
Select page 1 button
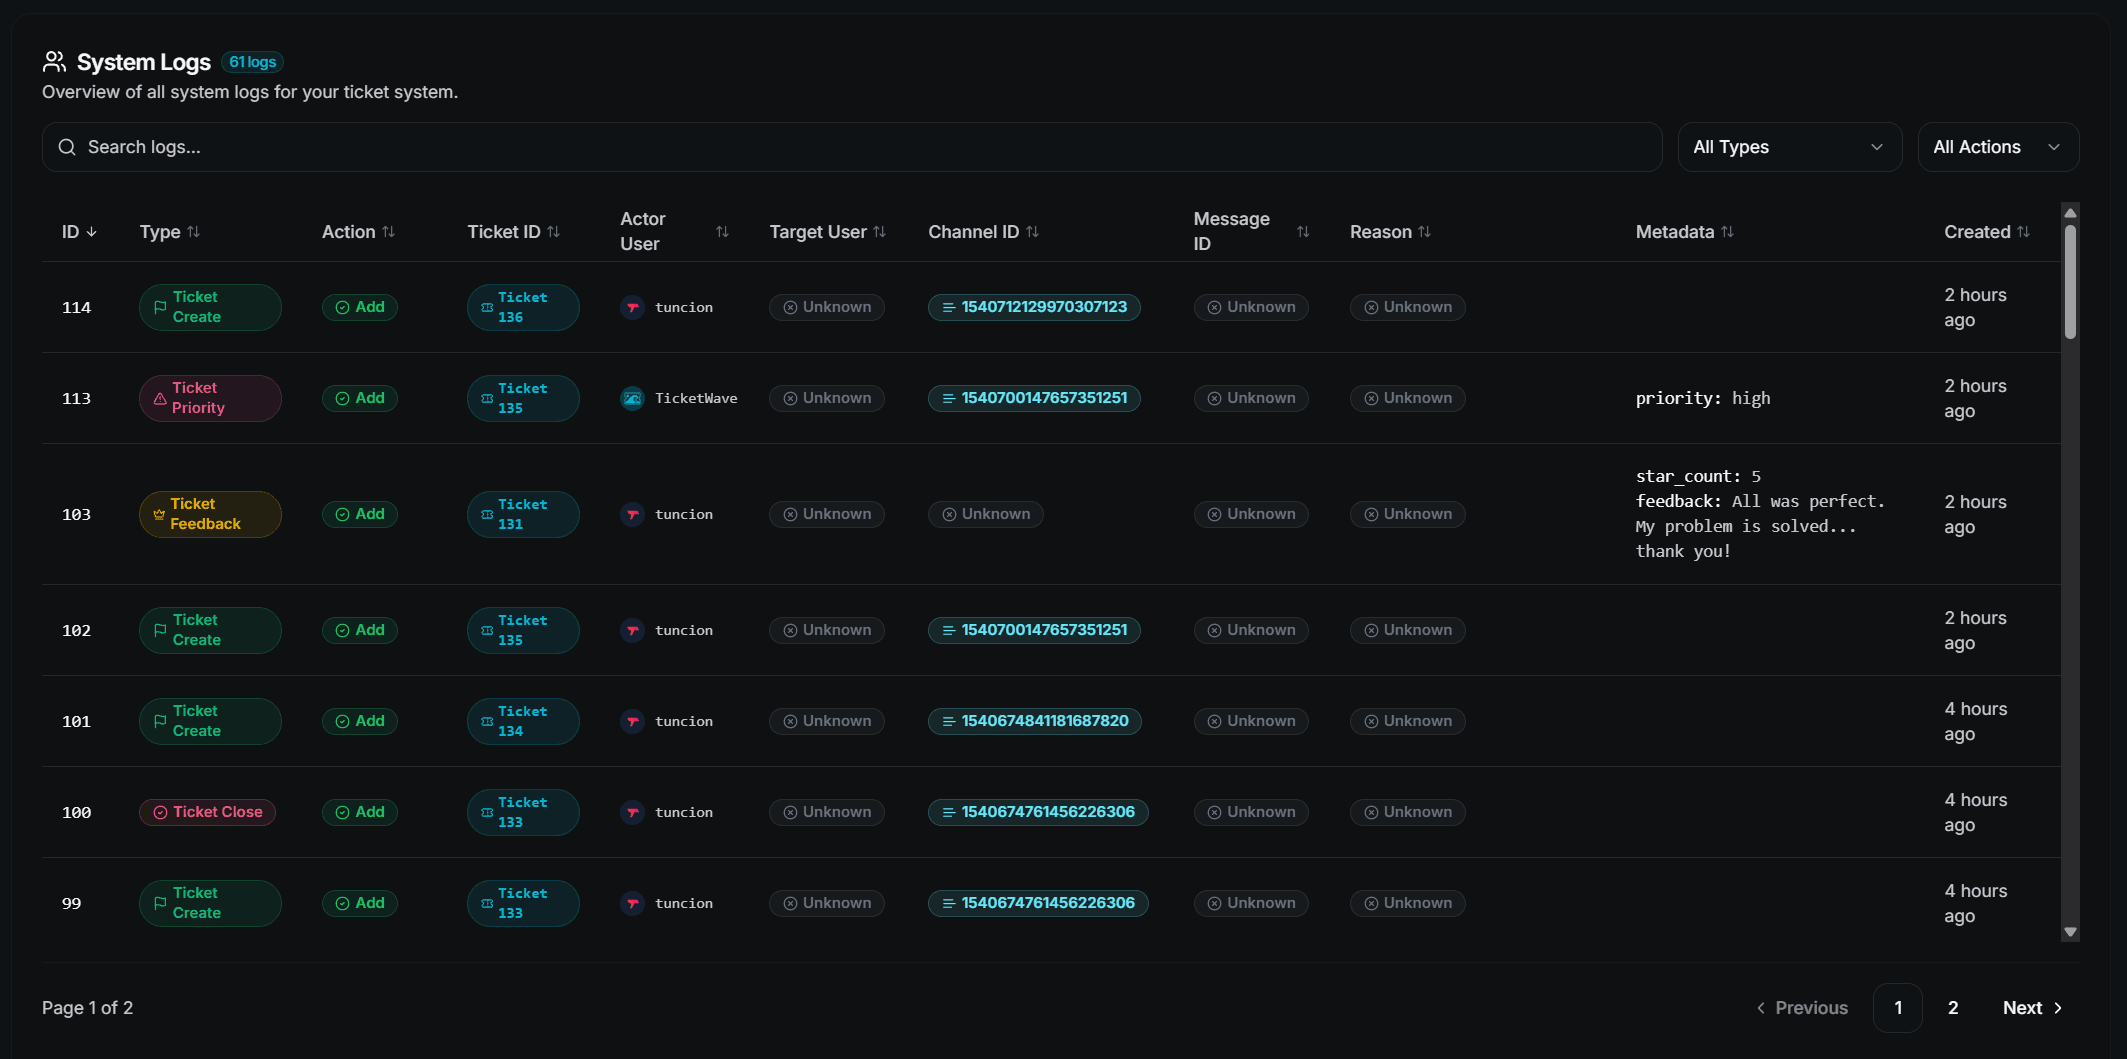coord(1898,1008)
